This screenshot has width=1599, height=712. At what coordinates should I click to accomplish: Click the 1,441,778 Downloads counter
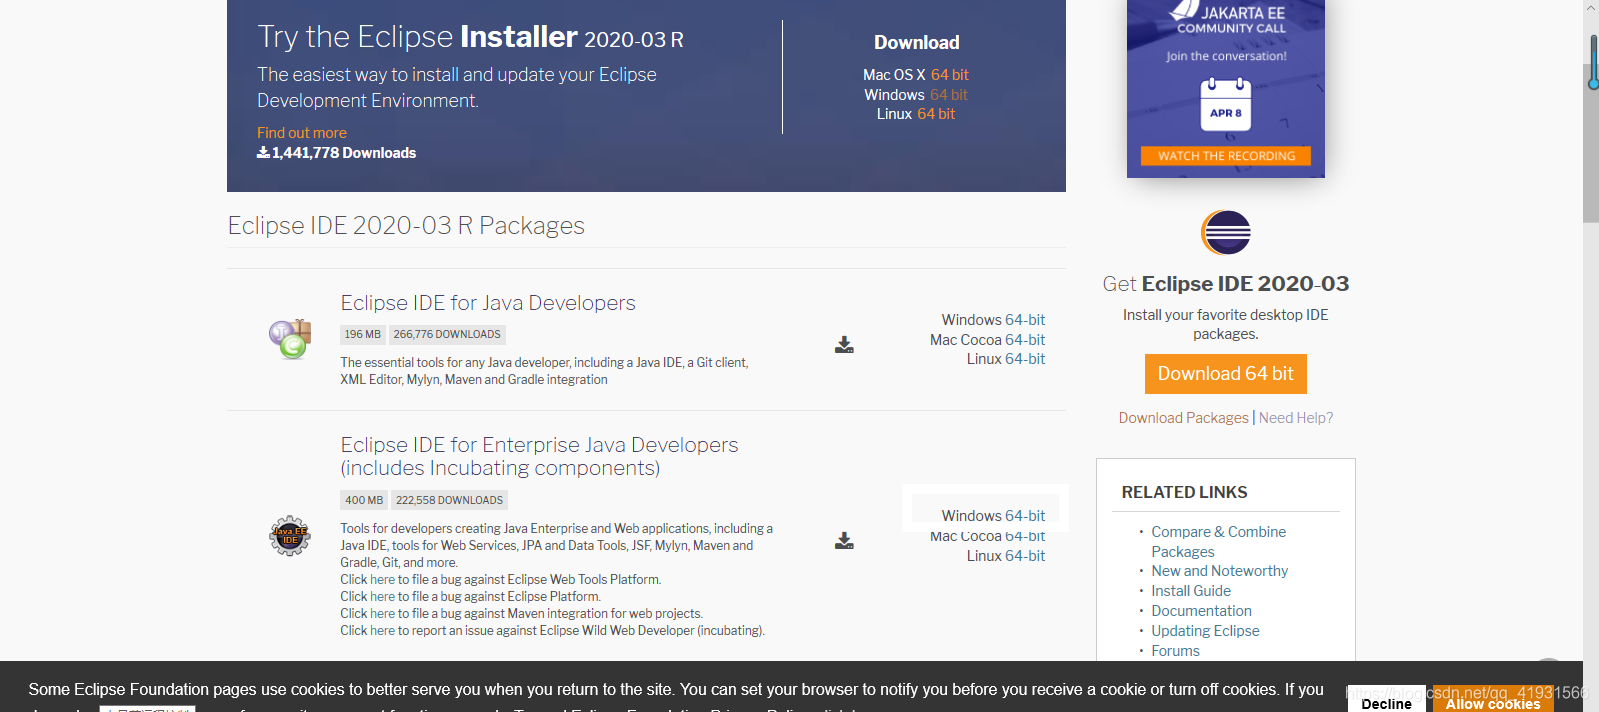pyautogui.click(x=337, y=153)
